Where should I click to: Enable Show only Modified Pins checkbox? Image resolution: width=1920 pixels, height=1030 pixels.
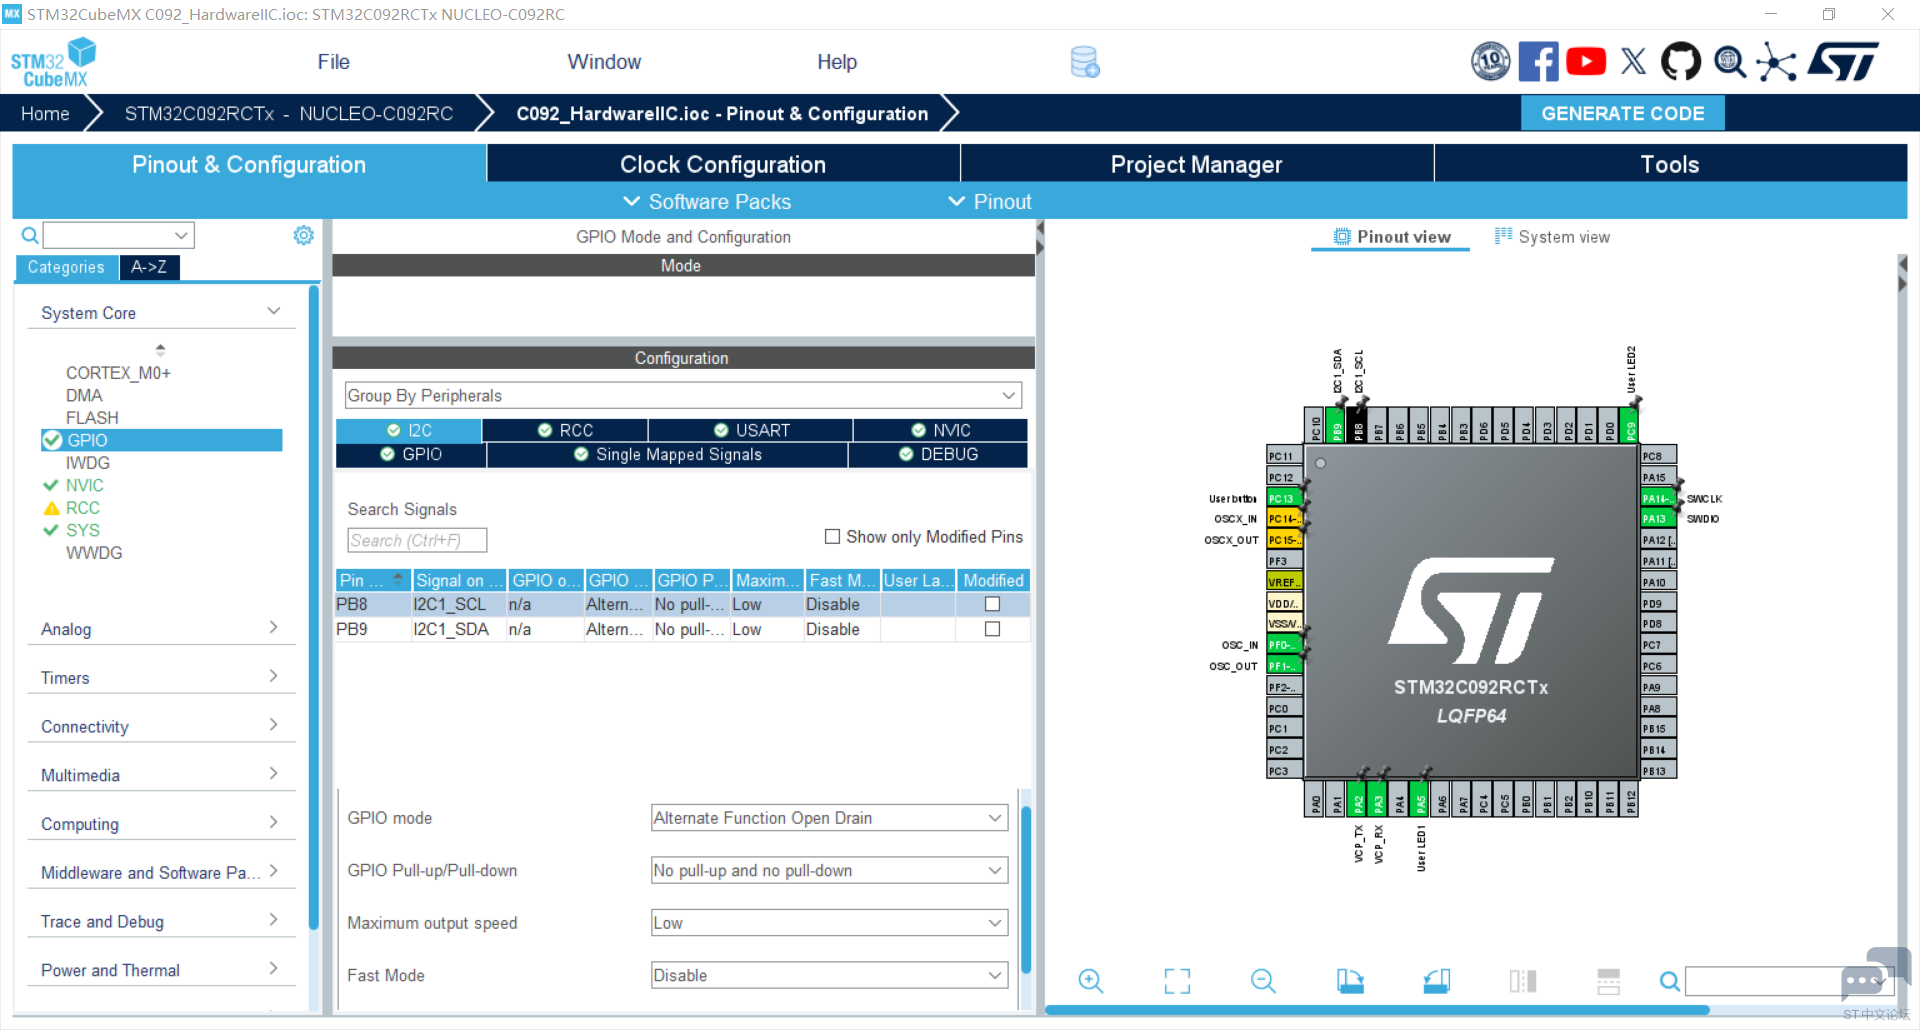(832, 537)
